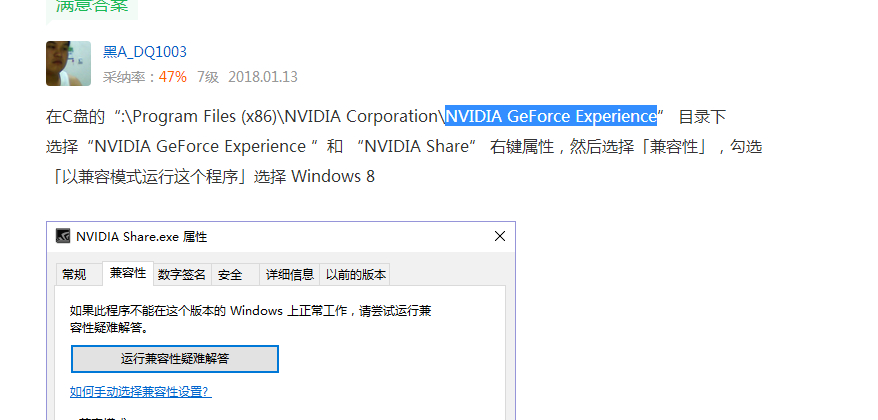
Task: Close the NVIDIA Share.exe properties dialog
Action: coord(500,236)
